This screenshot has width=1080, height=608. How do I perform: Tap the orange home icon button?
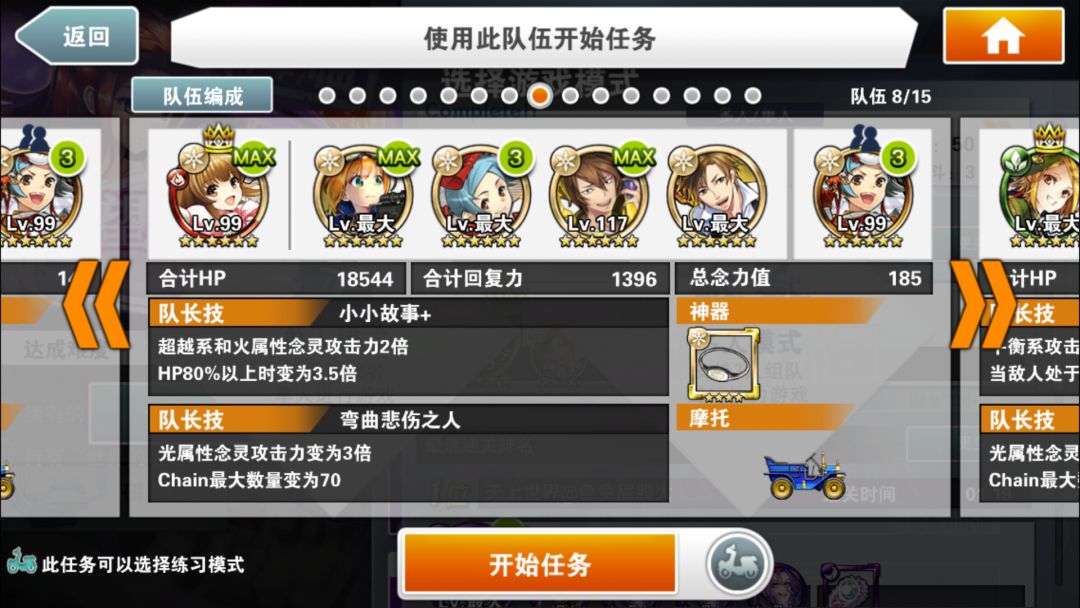coord(1004,36)
